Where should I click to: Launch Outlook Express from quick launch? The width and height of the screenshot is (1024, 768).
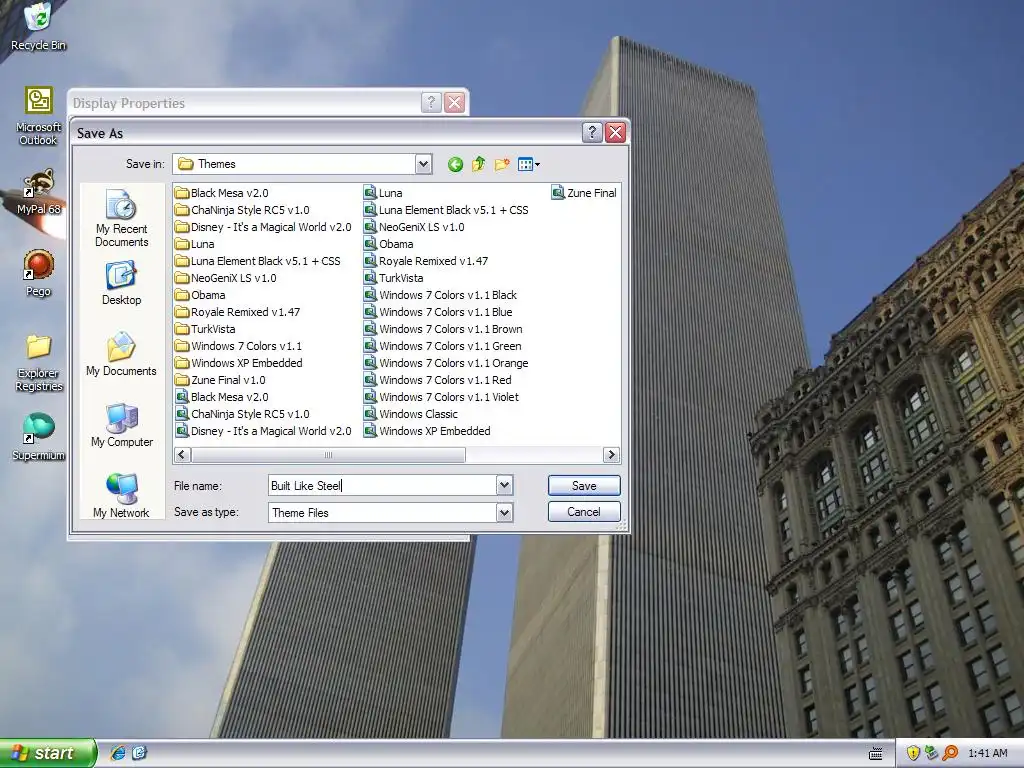[x=139, y=753]
